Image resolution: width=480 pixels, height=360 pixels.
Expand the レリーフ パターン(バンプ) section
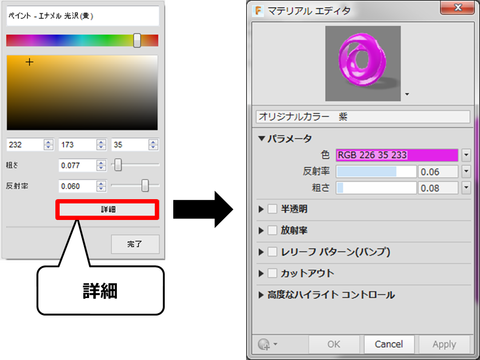click(x=261, y=252)
